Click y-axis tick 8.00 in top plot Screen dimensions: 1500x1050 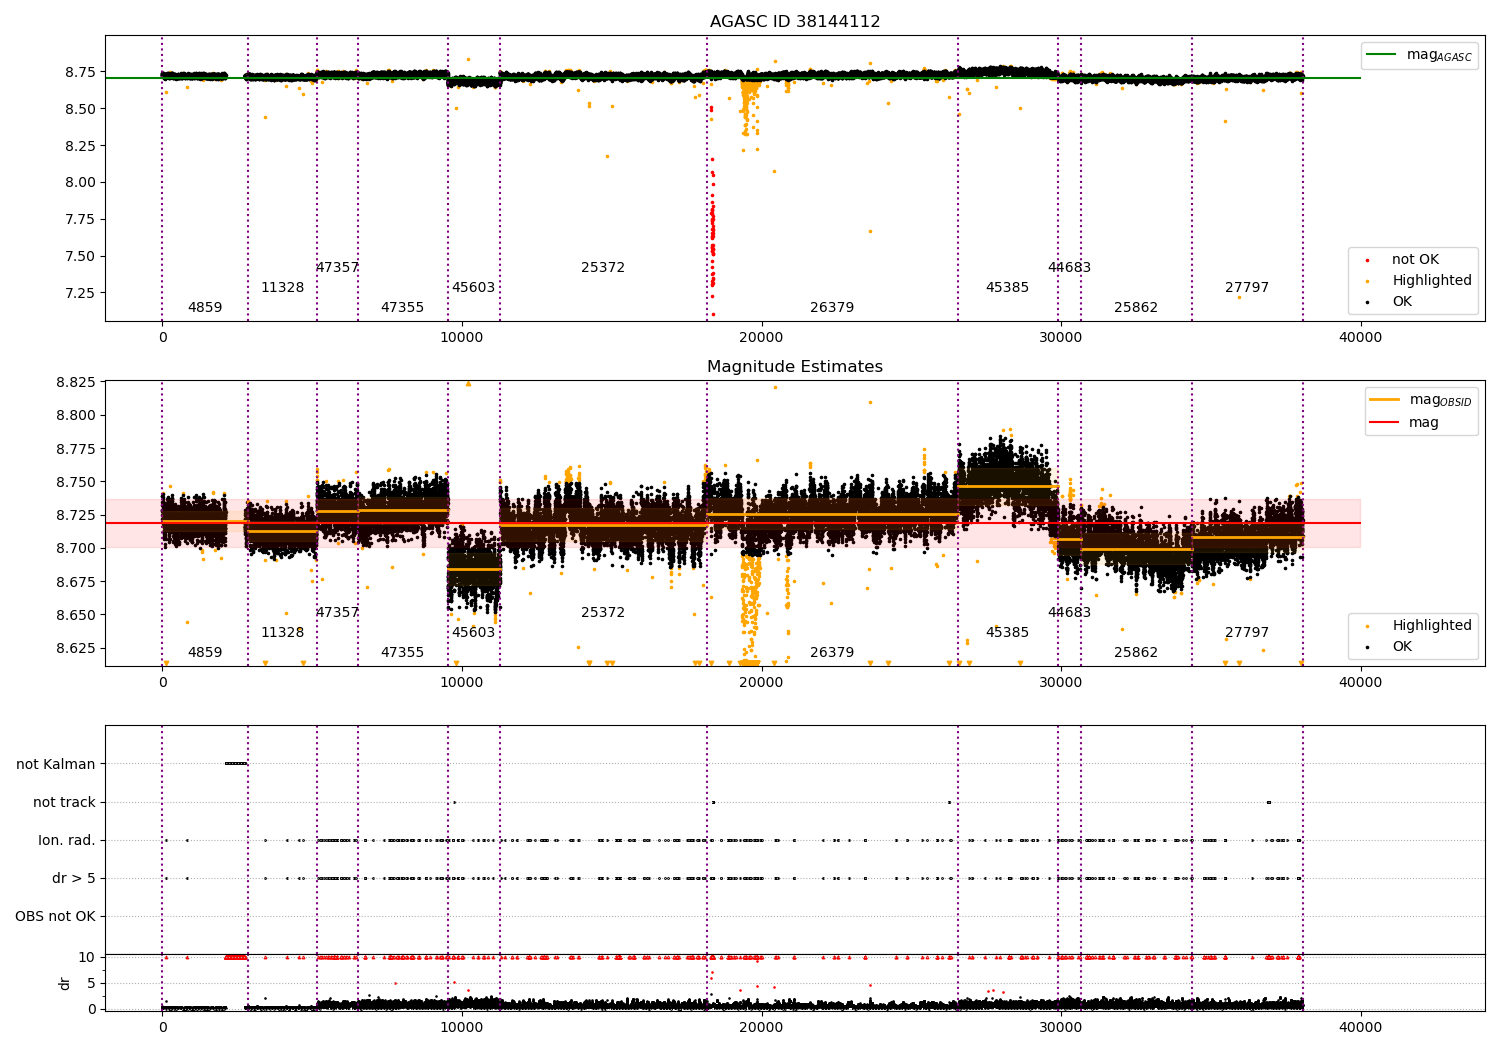(x=80, y=183)
